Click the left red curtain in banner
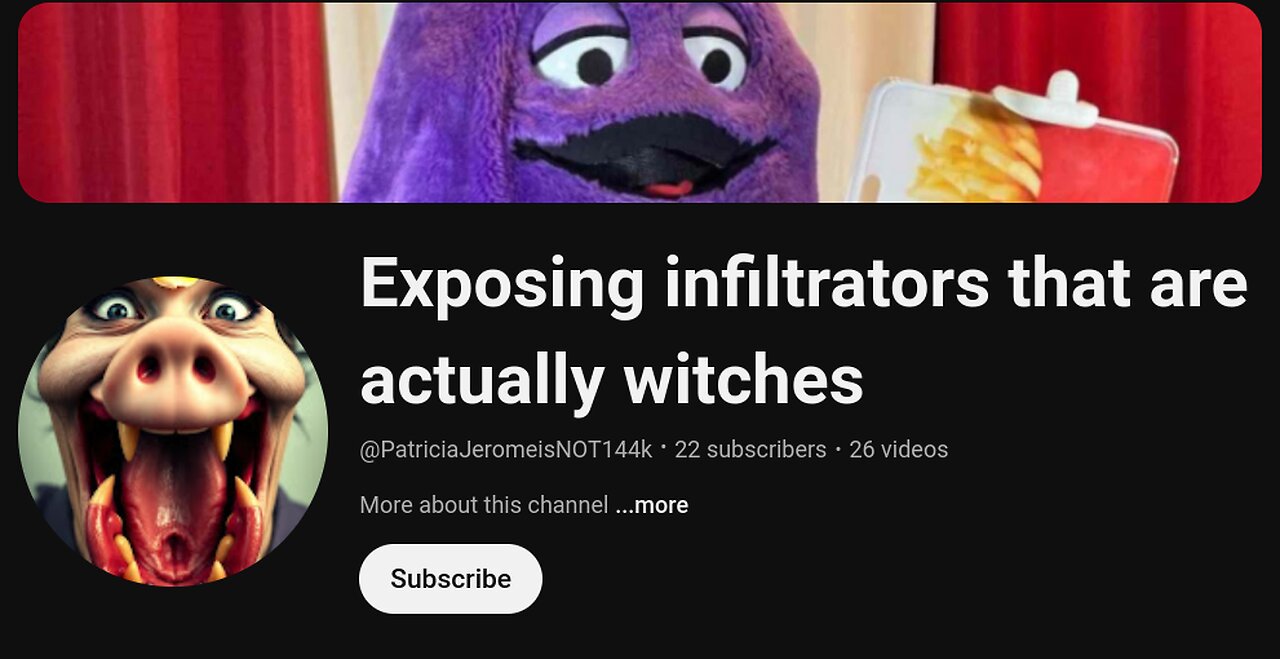 175,102
